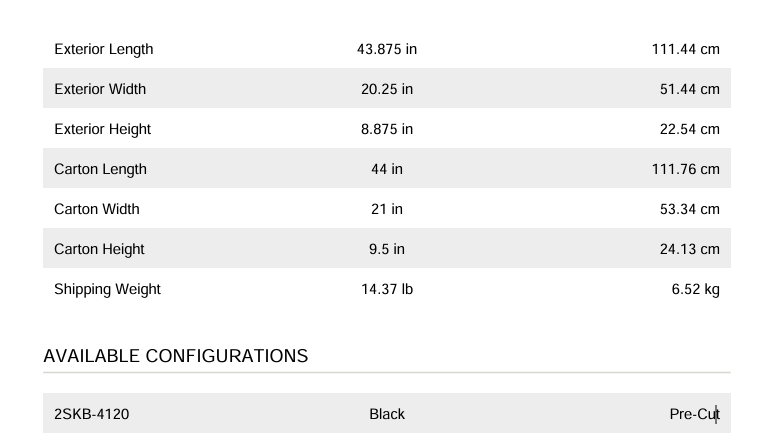Image resolution: width=757 pixels, height=444 pixels.
Task: Click the Pre-Cut configuration text
Action: click(694, 414)
